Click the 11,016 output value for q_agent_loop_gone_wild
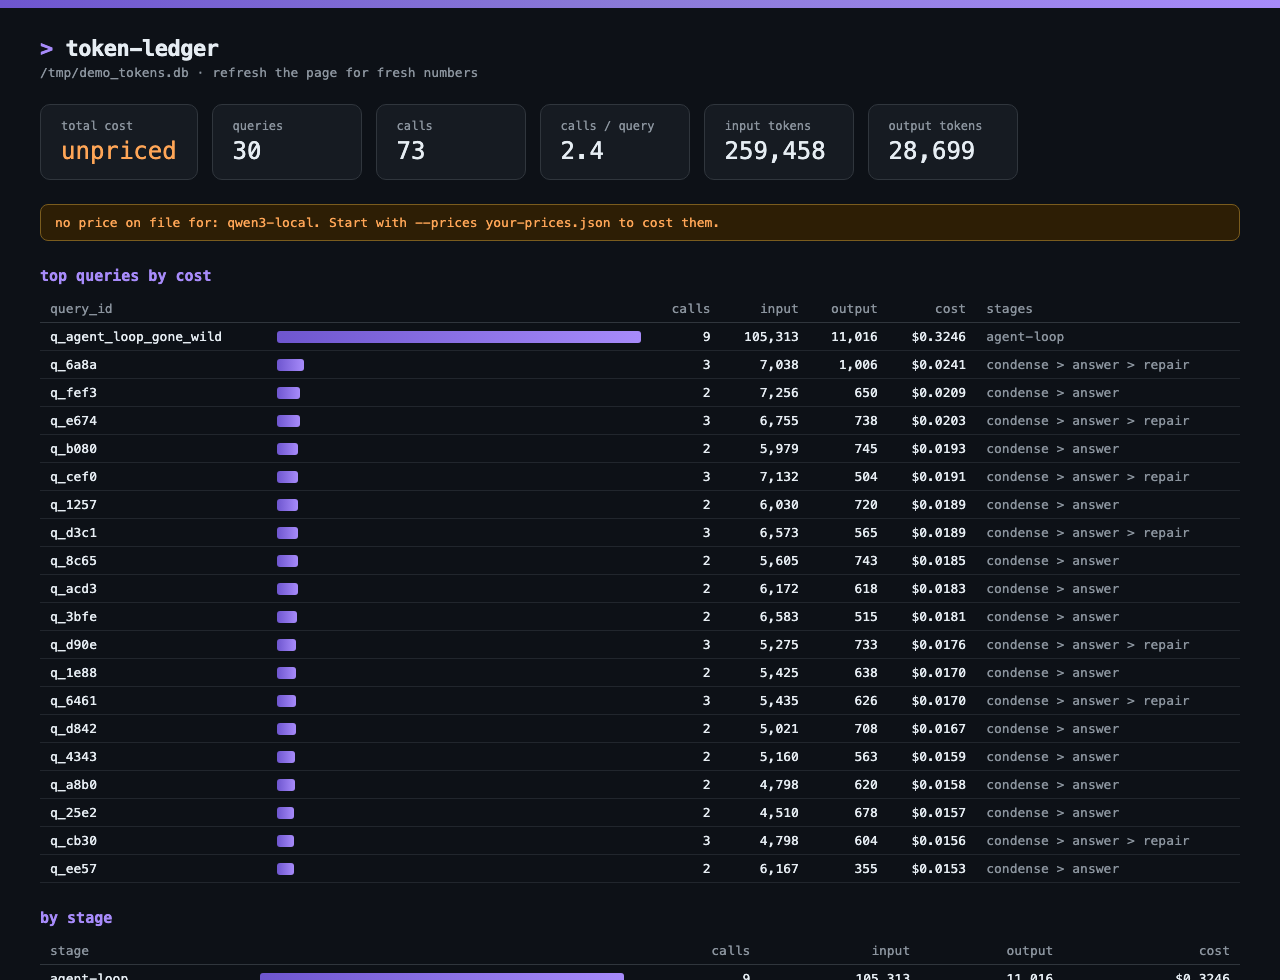1280x980 pixels. (x=854, y=337)
